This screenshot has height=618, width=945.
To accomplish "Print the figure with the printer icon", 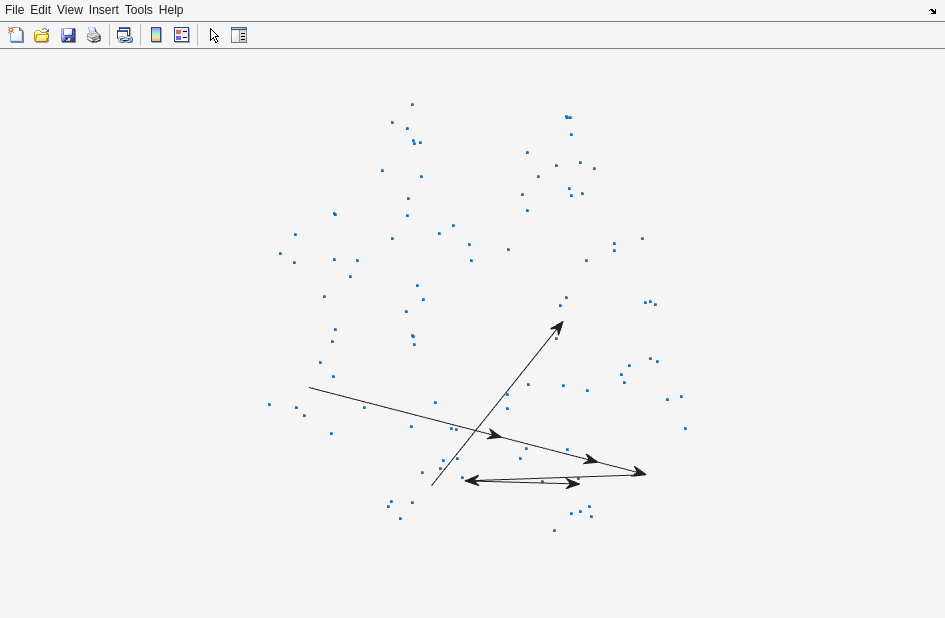I will tap(94, 35).
